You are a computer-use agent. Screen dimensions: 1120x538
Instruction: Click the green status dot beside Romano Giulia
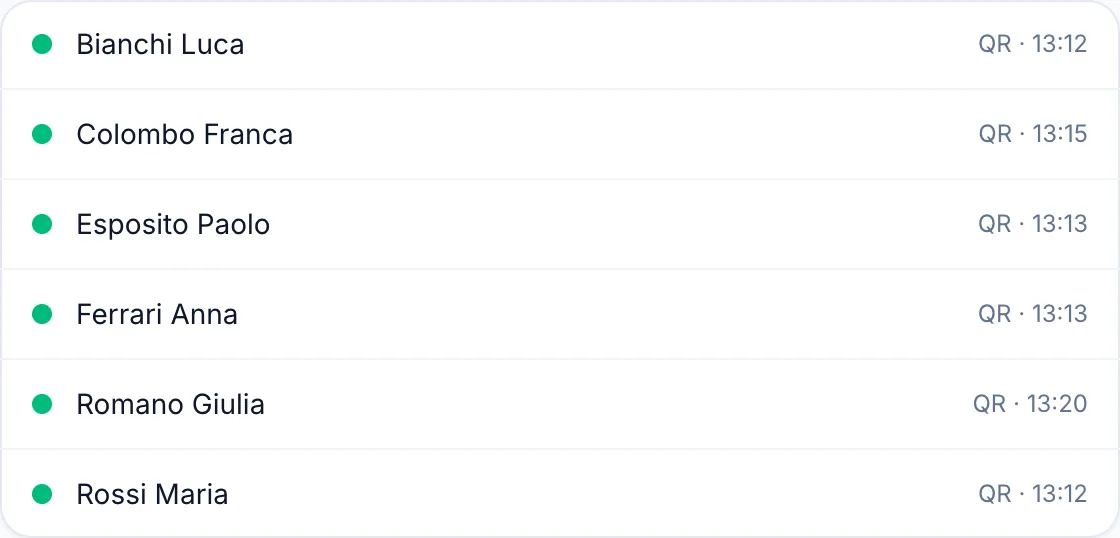click(42, 404)
